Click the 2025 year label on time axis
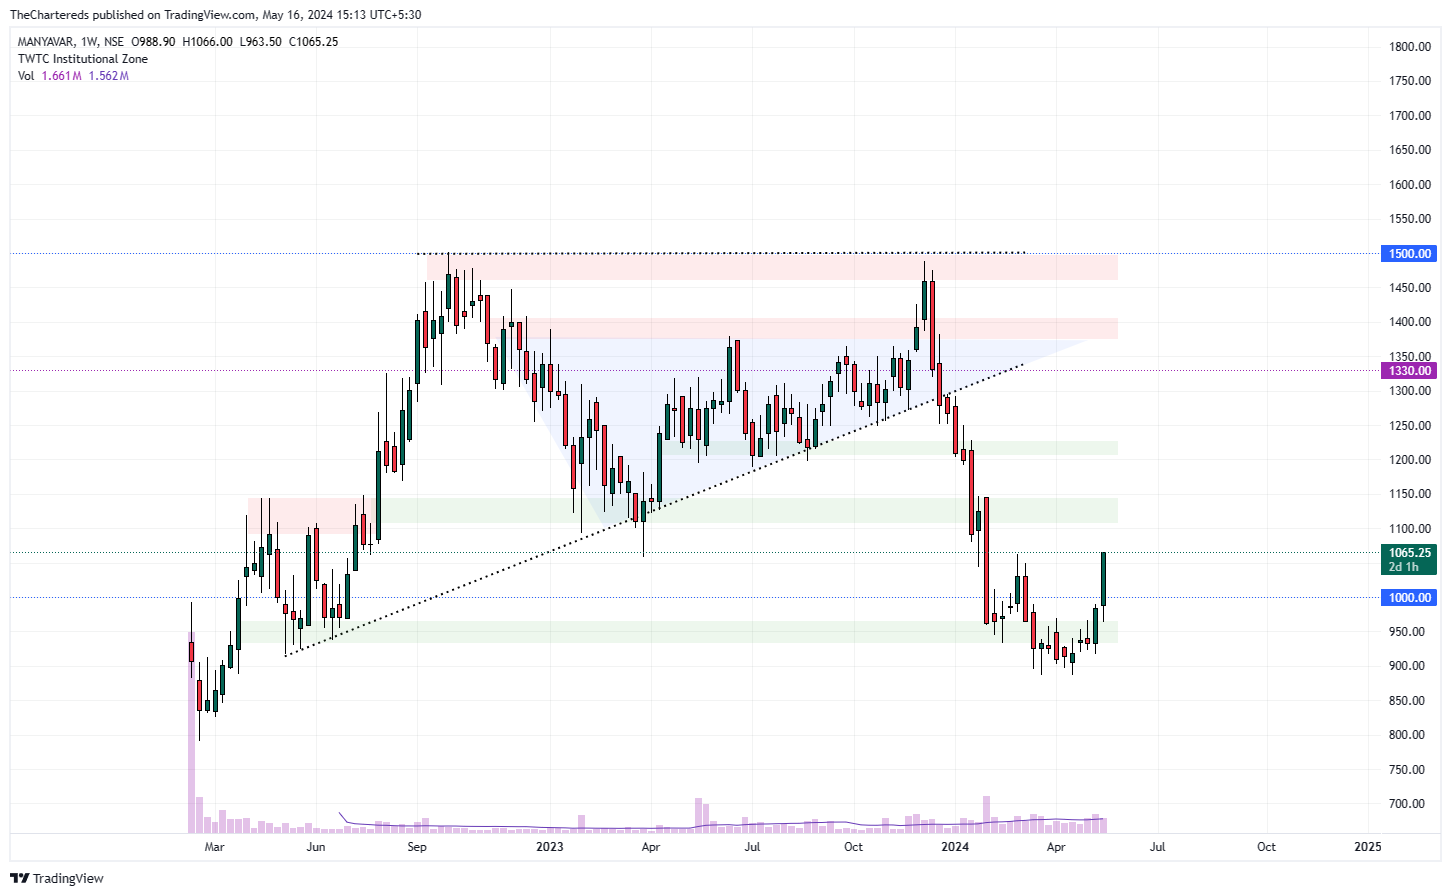Viewport: 1451px width, 896px height. tap(1368, 847)
